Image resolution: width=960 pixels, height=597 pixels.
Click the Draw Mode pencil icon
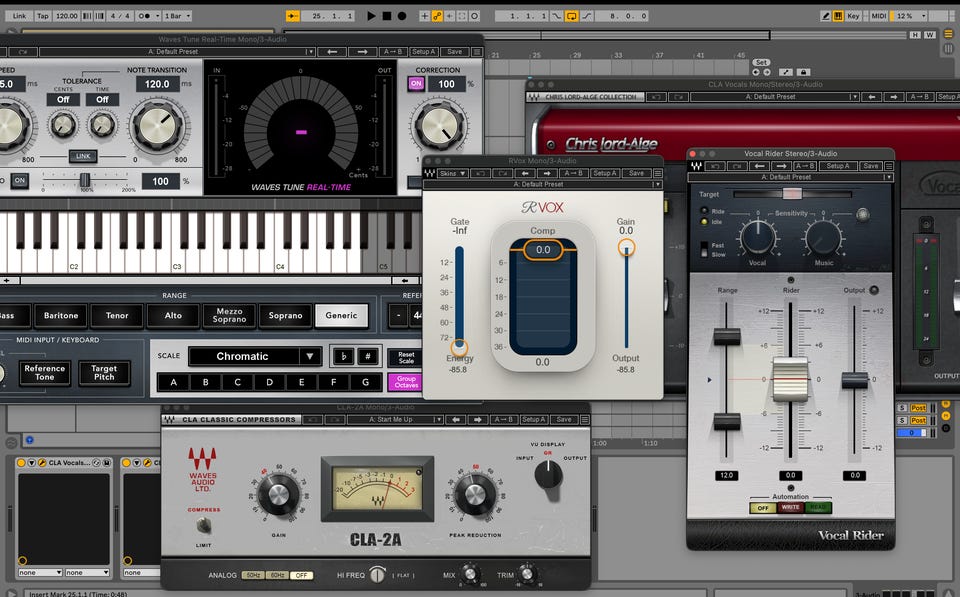(x=825, y=16)
